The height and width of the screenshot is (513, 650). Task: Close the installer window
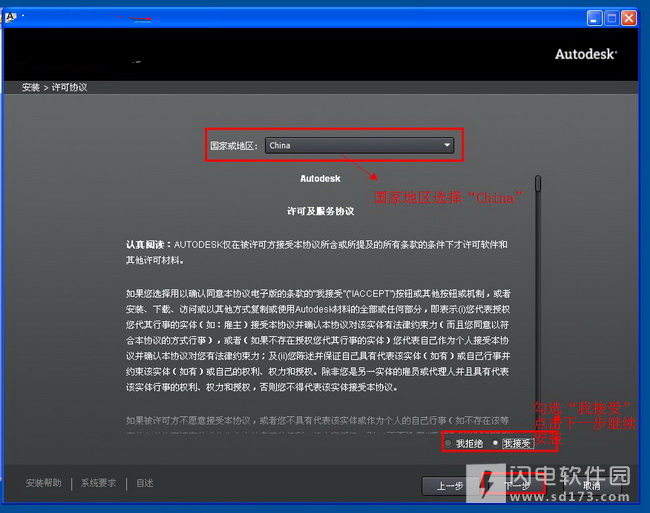[x=629, y=18]
